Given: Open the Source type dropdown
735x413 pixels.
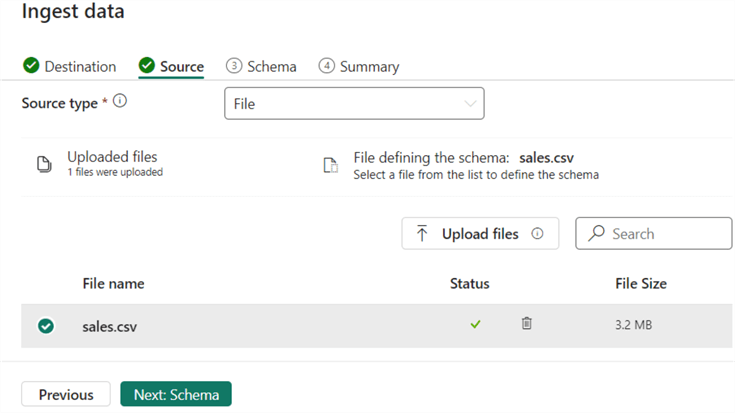Looking at the screenshot, I should pyautogui.click(x=354, y=103).
